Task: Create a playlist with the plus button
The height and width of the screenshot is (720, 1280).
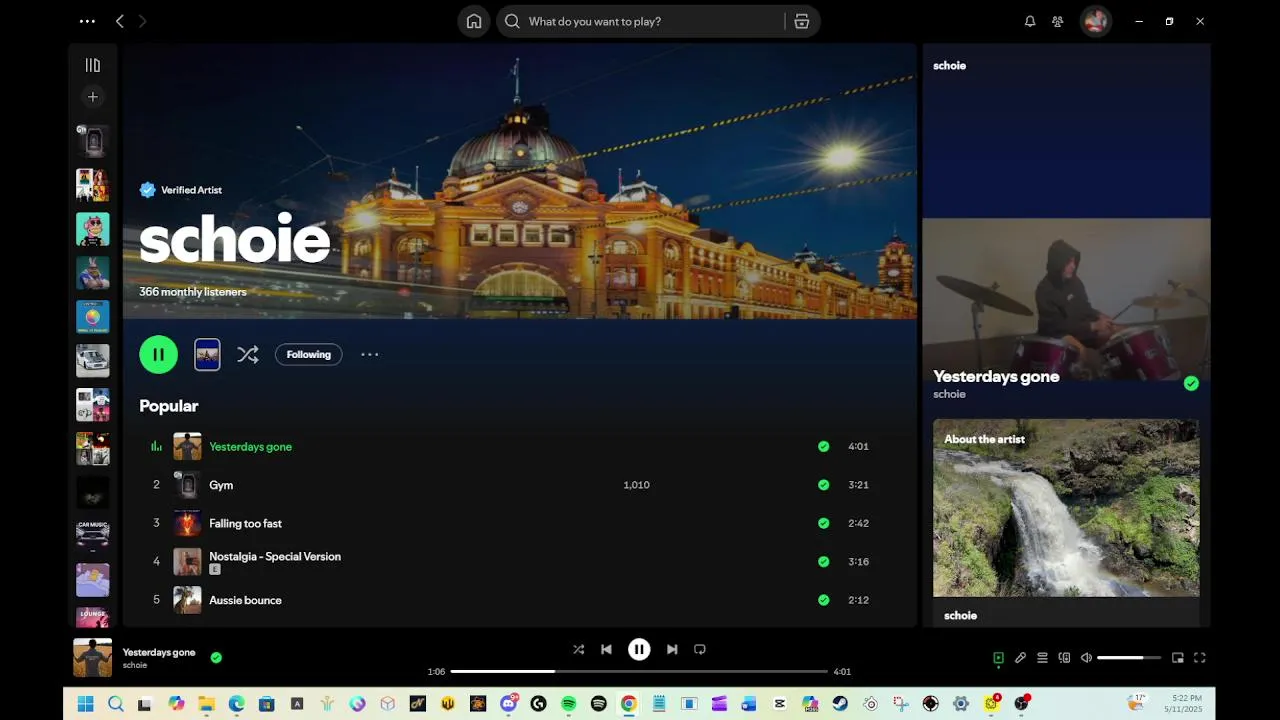Action: pyautogui.click(x=93, y=97)
